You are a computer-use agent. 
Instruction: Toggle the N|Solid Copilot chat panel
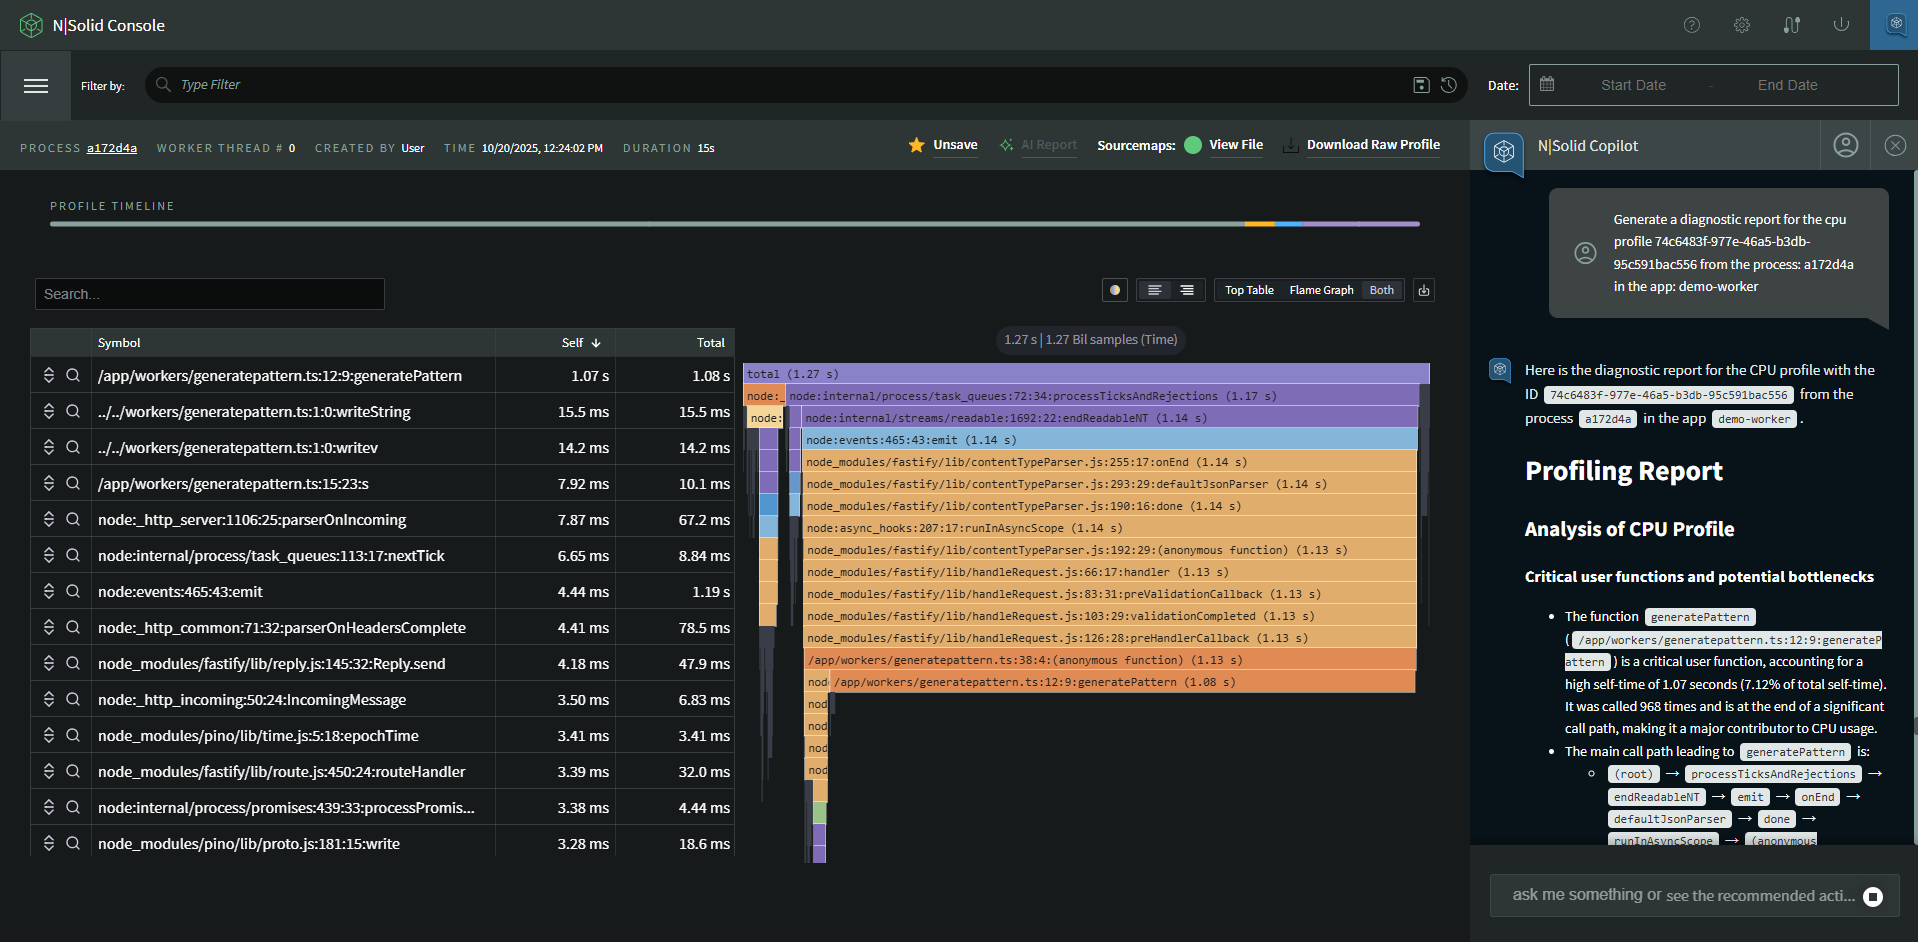pos(1894,25)
